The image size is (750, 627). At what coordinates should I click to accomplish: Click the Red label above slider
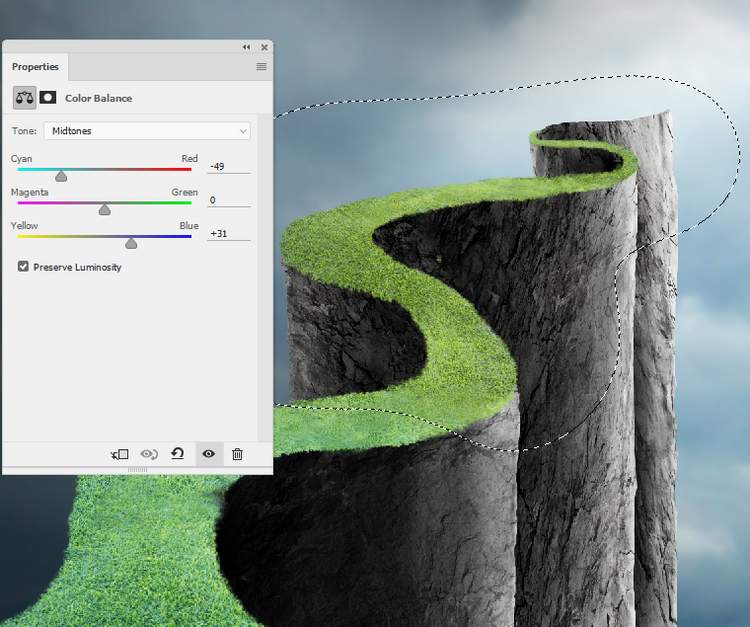pos(189,158)
